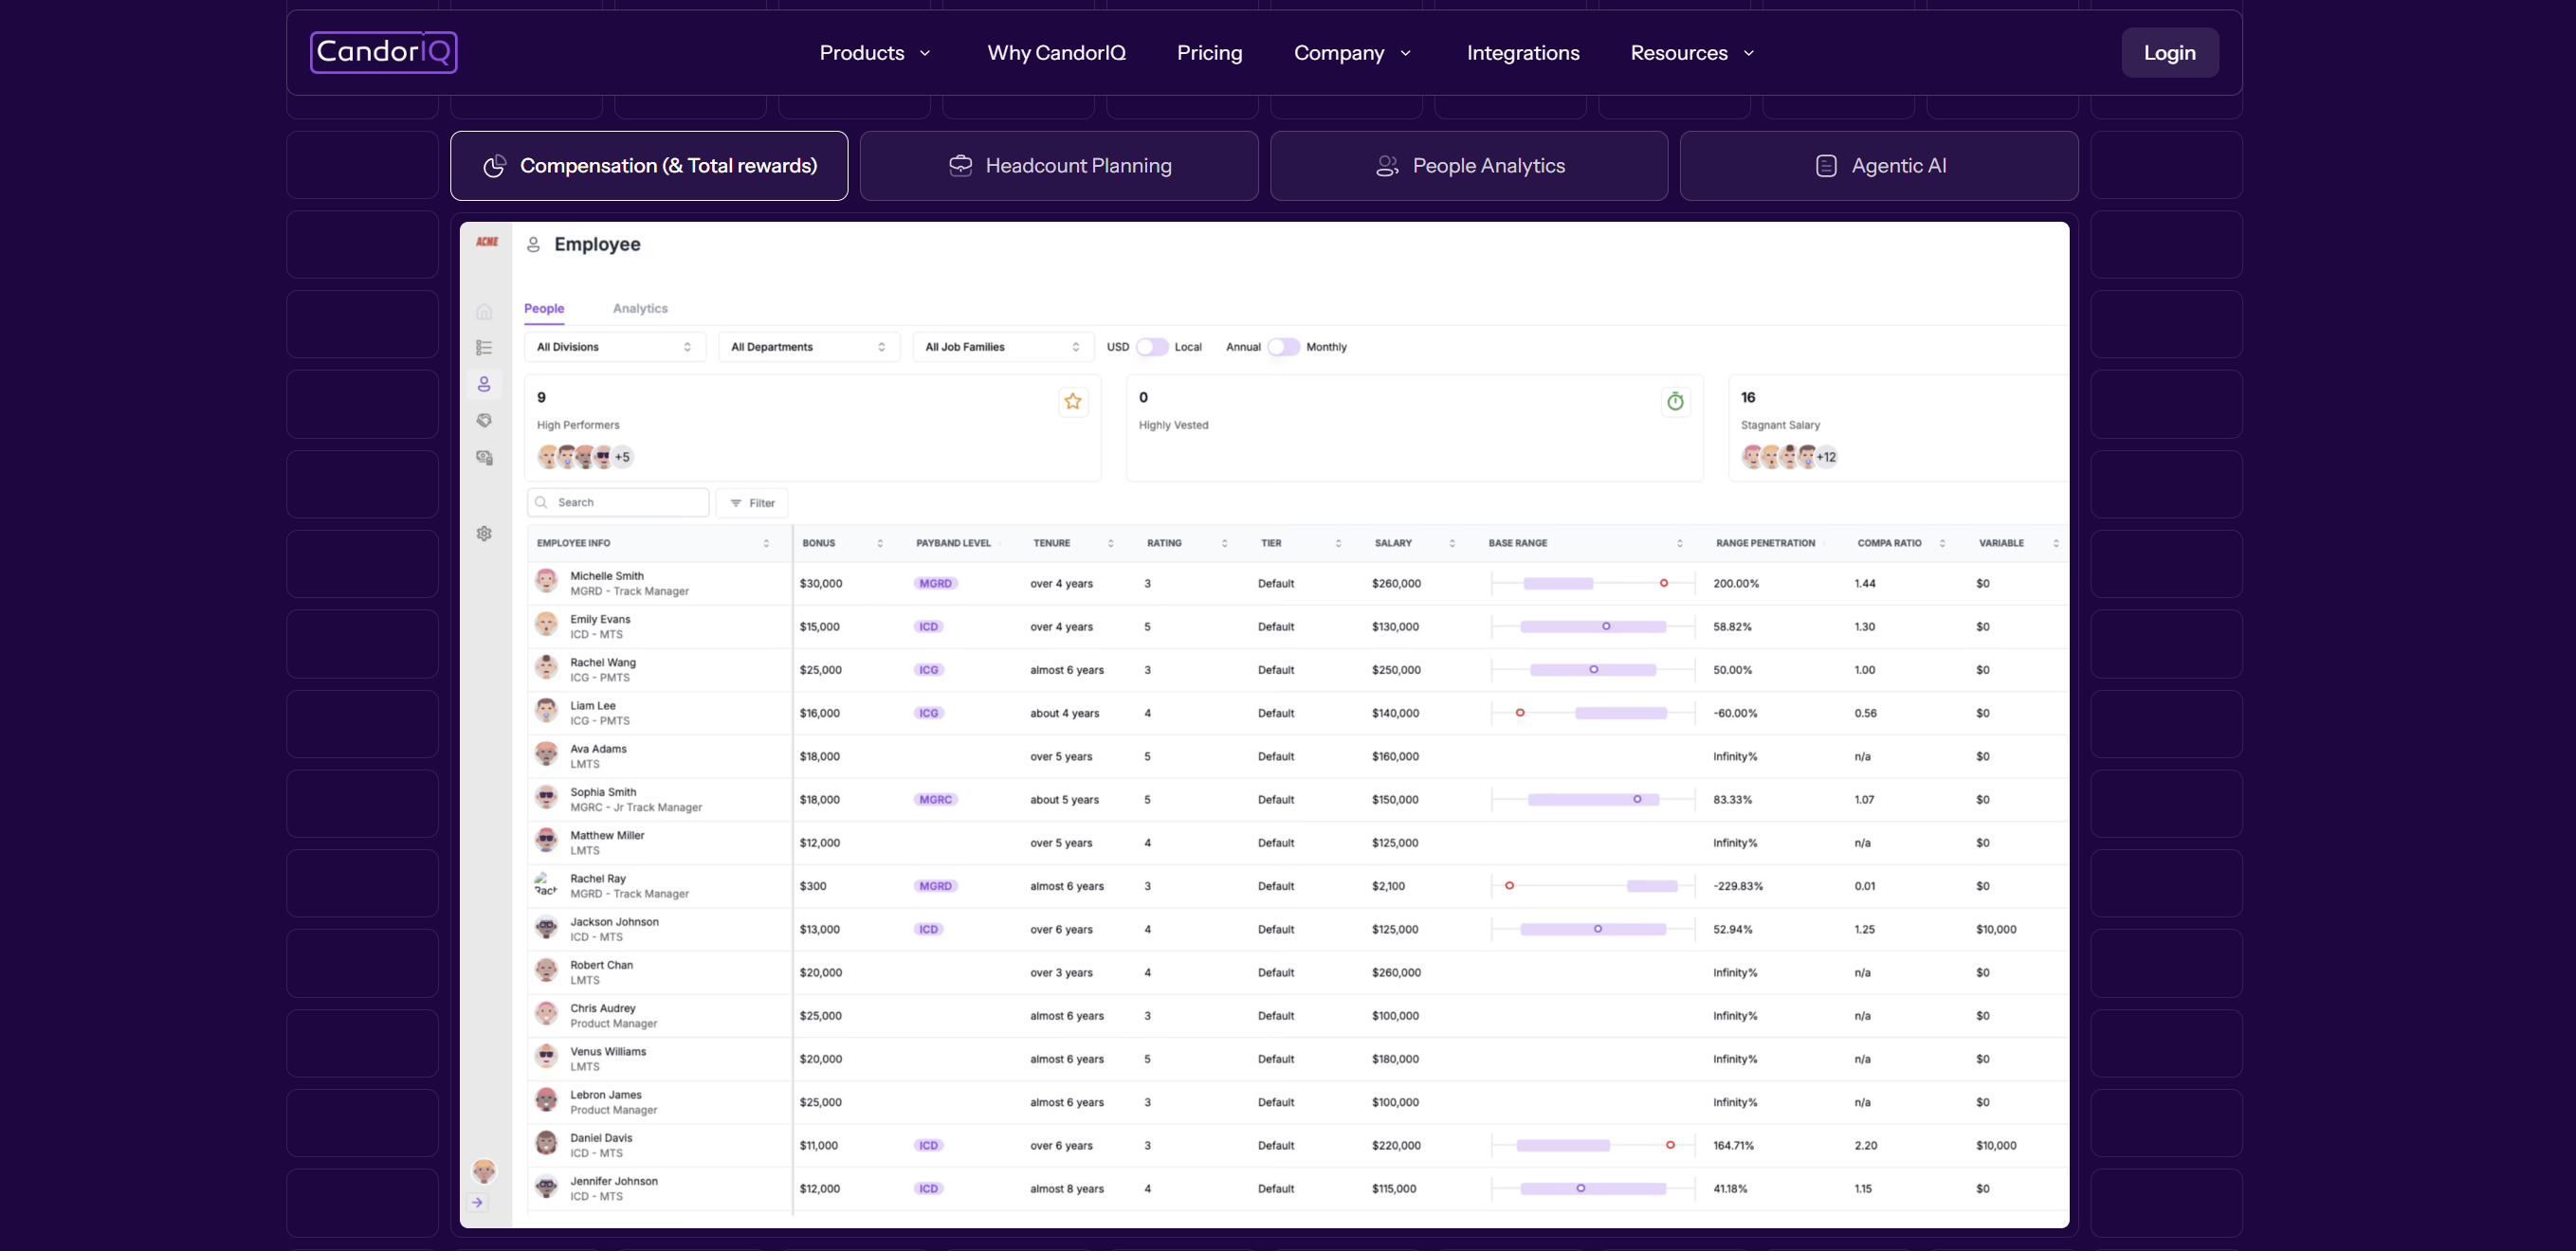
Task: Click the Filter button
Action: coord(752,503)
